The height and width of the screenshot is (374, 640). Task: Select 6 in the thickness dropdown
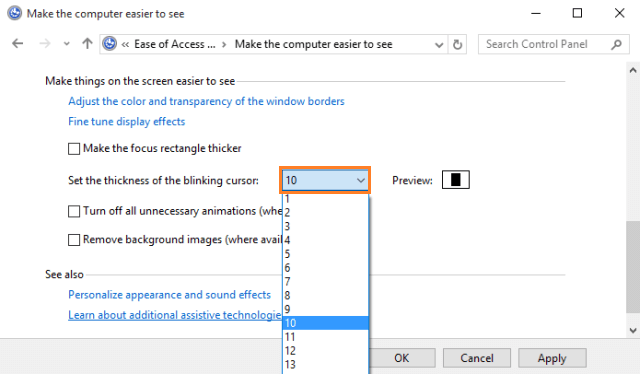point(325,268)
